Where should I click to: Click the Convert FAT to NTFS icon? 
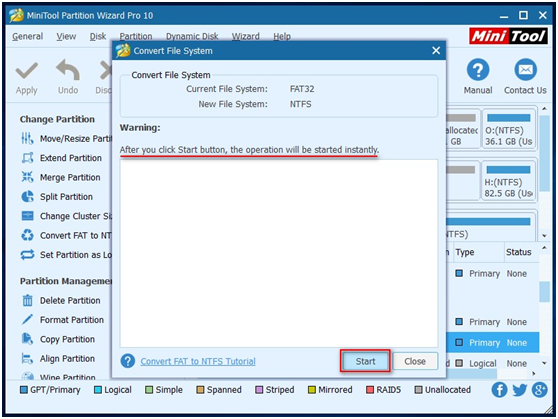click(27, 235)
